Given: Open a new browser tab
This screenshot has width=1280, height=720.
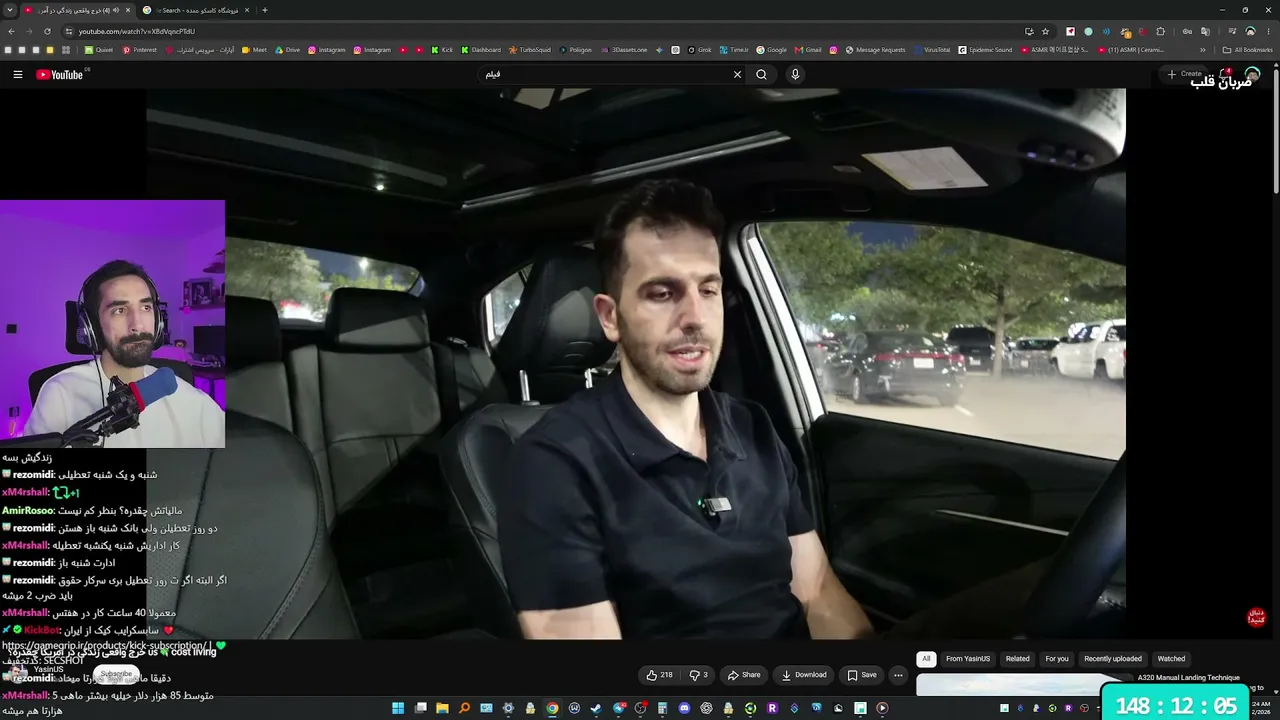Looking at the screenshot, I should (264, 10).
